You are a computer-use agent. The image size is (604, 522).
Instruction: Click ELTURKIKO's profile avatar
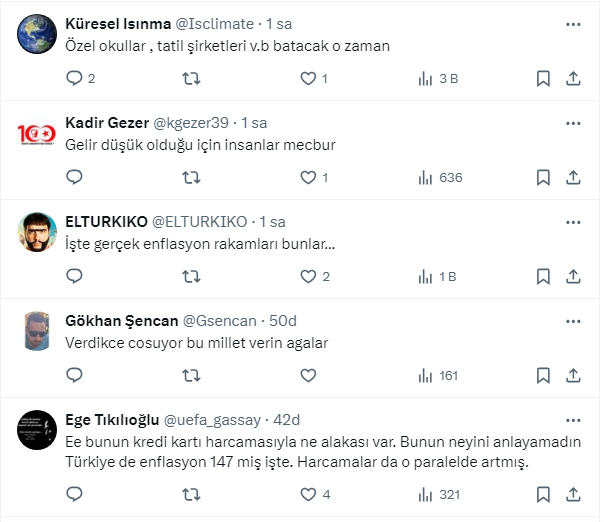click(37, 232)
